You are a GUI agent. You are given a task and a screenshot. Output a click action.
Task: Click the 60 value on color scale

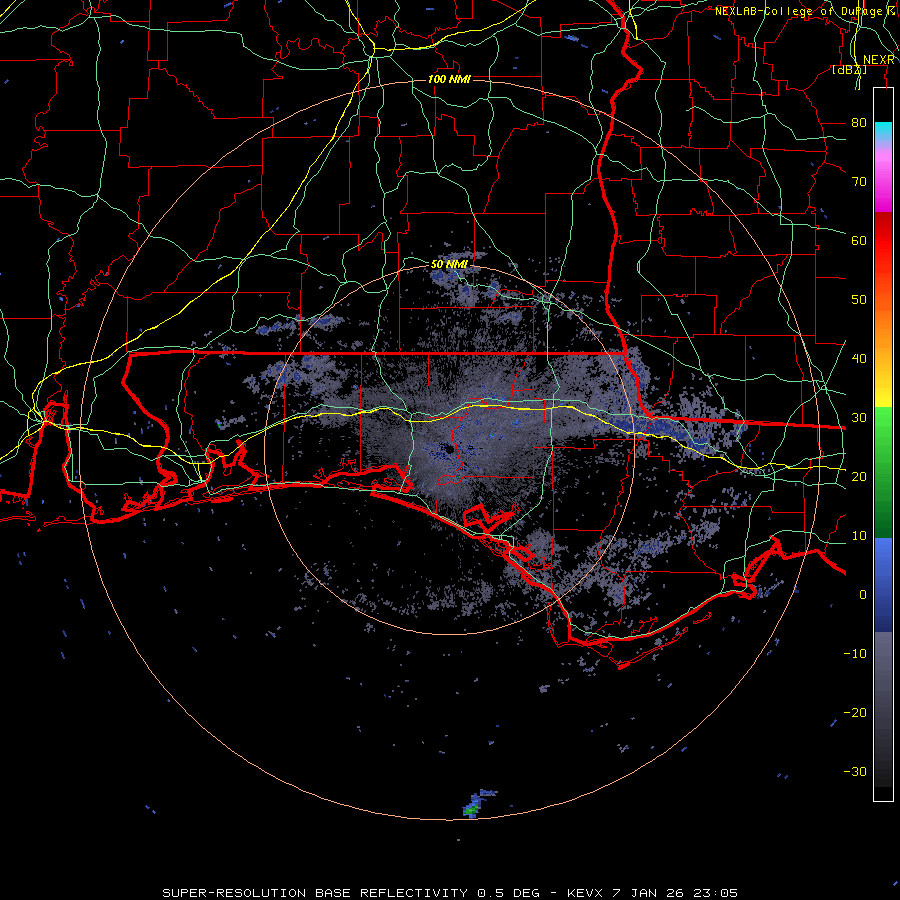pyautogui.click(x=859, y=241)
